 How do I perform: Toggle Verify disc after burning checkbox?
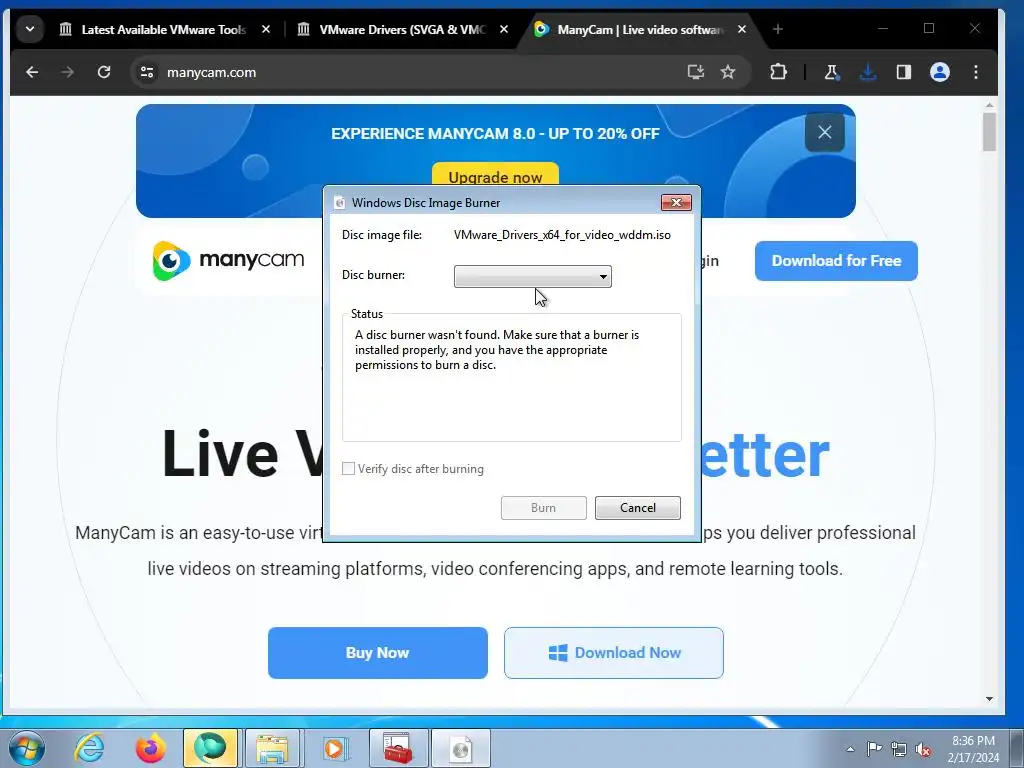pos(348,469)
